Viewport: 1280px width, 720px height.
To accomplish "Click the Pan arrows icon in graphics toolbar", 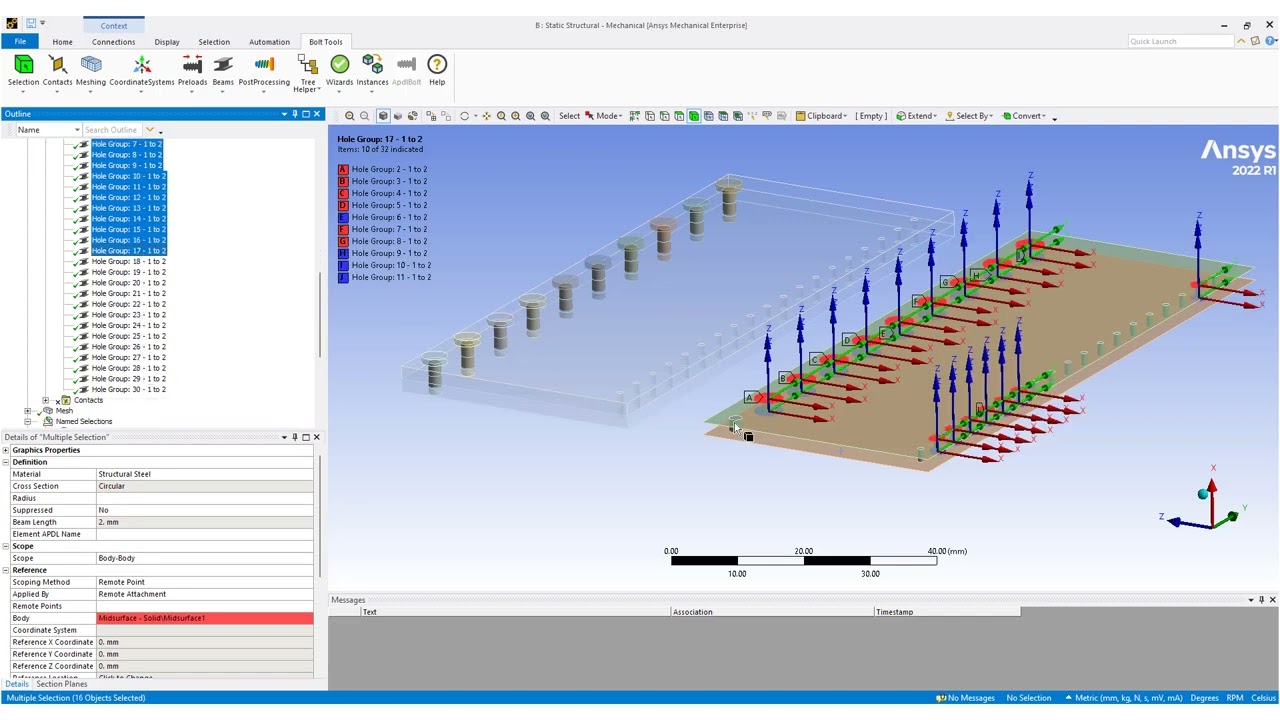I will [486, 116].
